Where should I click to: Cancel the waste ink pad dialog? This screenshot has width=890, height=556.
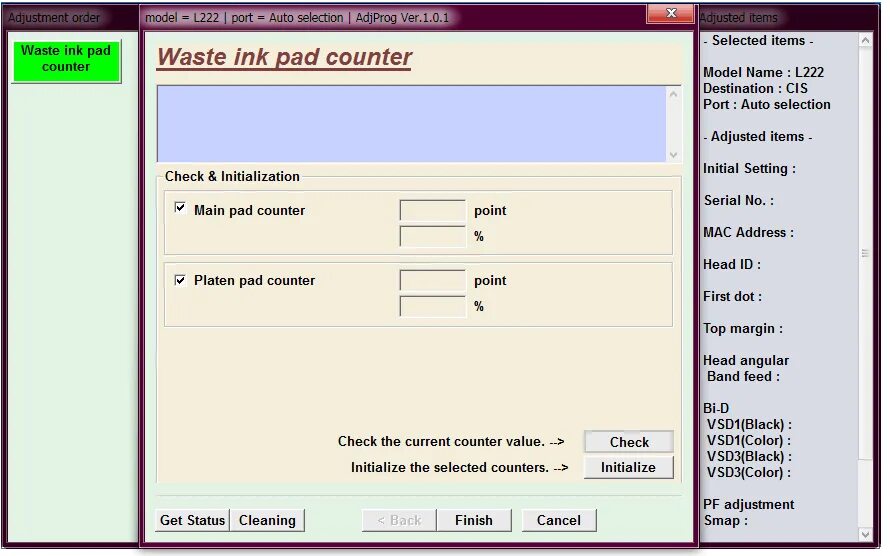tap(559, 520)
